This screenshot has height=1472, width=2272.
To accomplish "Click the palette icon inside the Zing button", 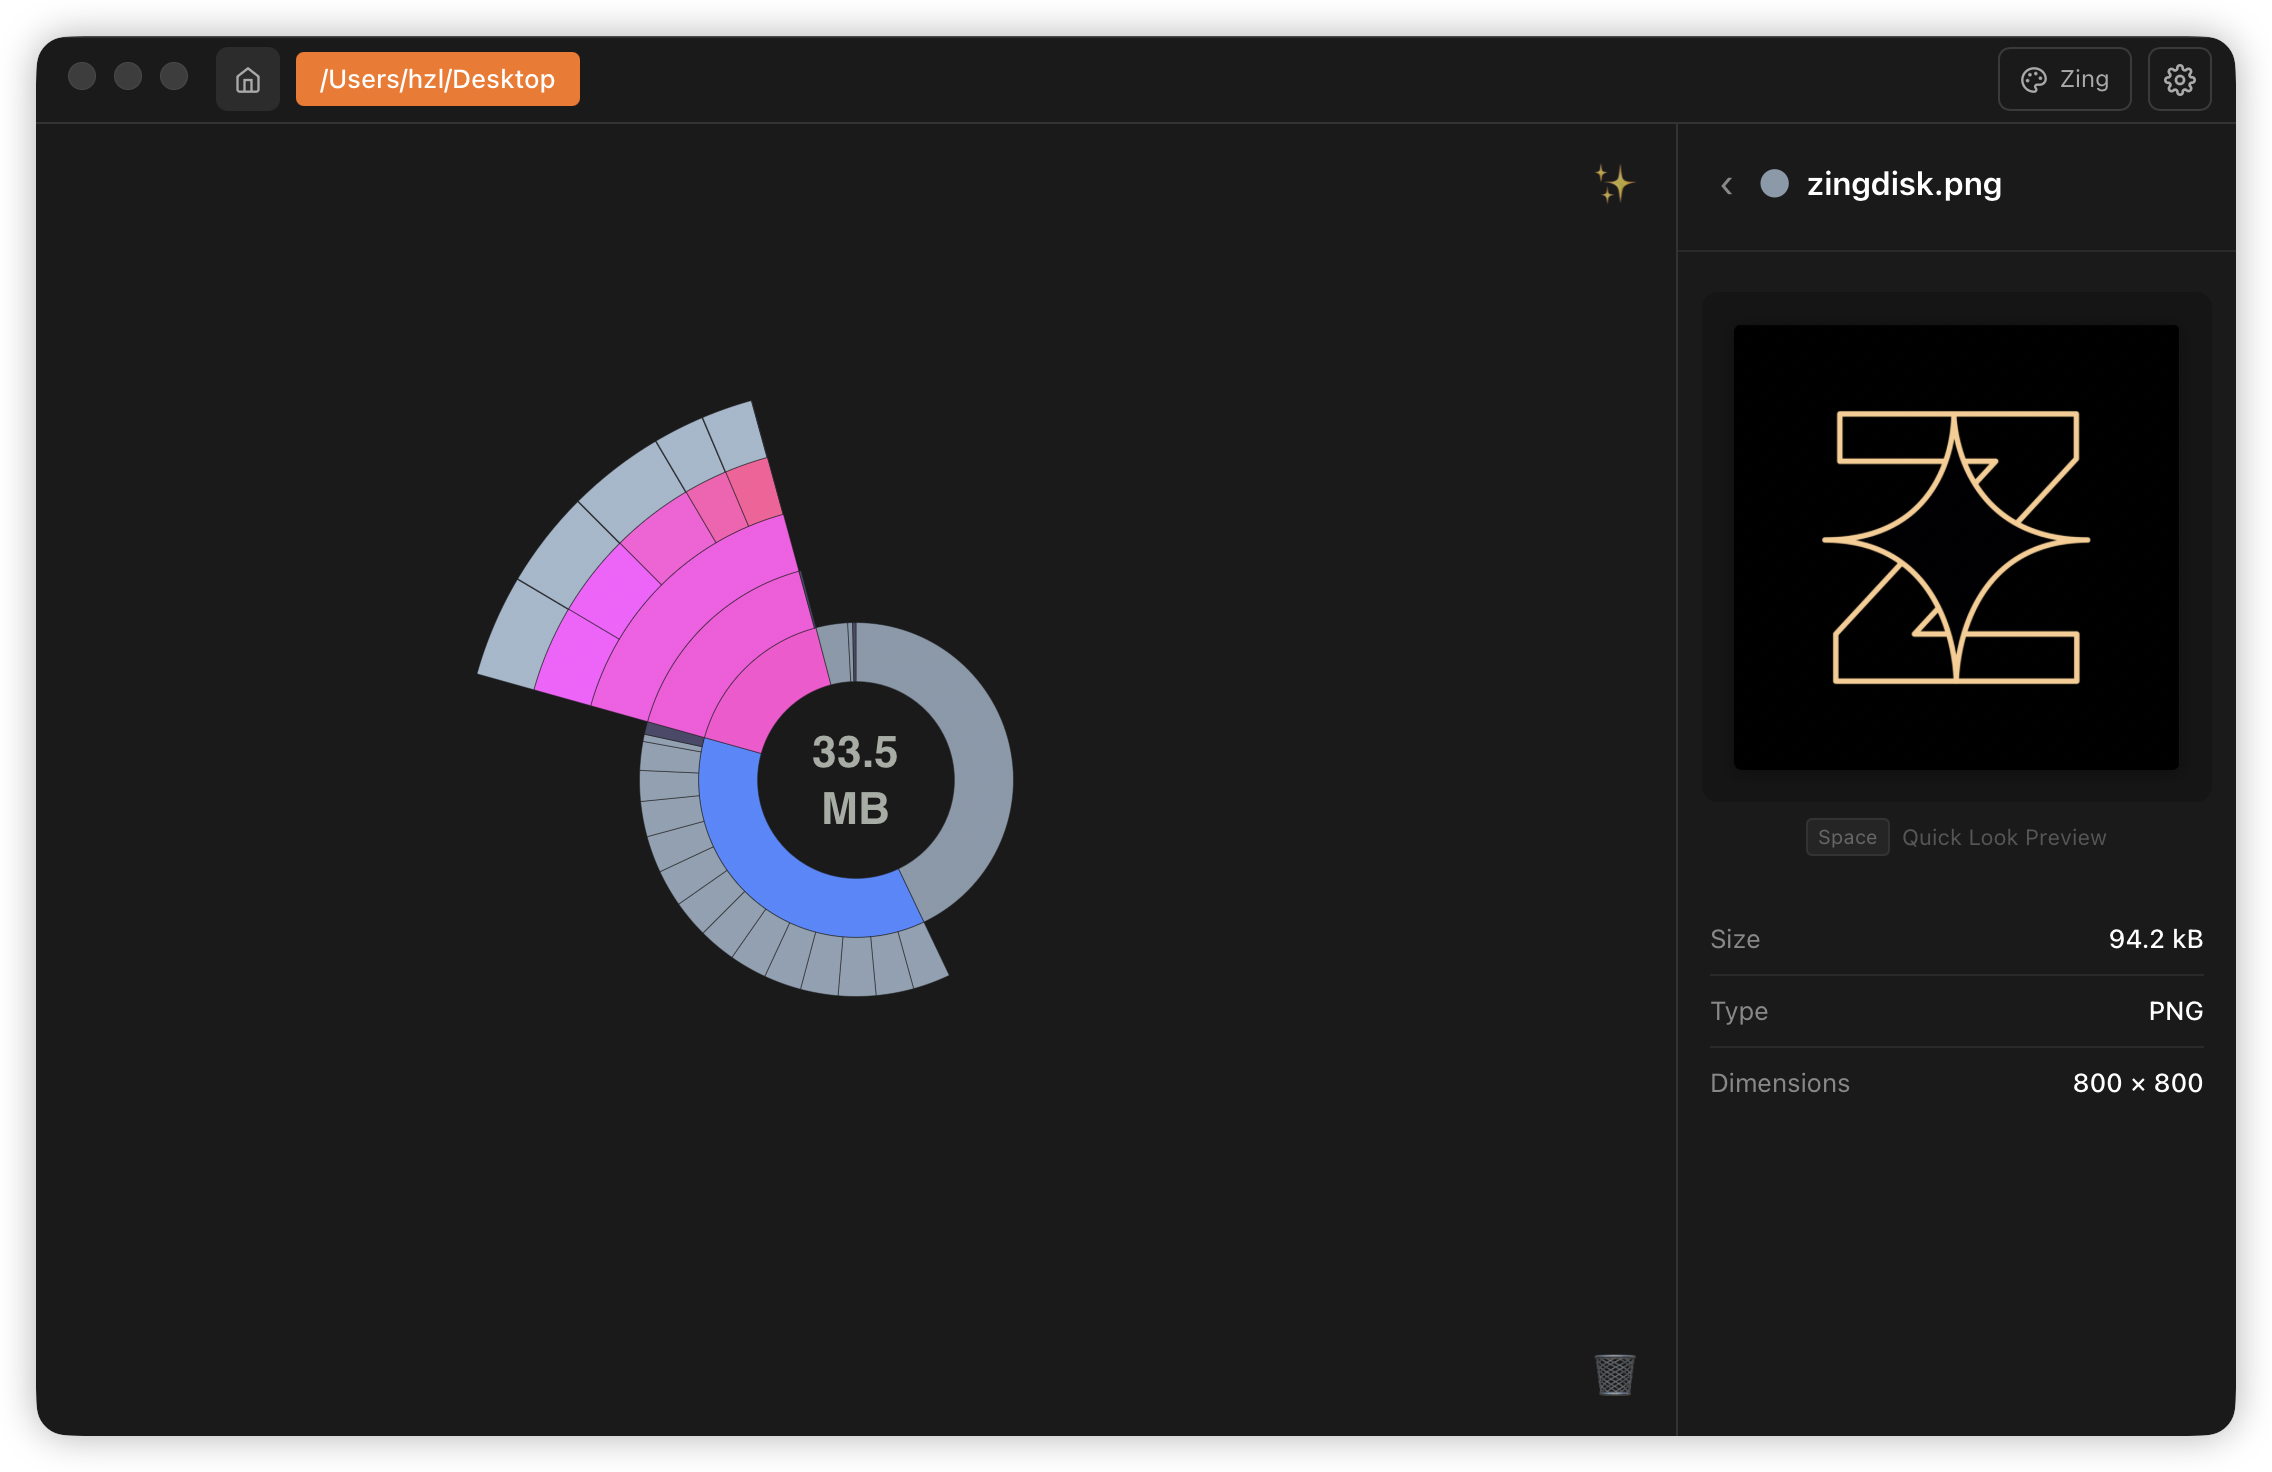I will [x=2034, y=78].
